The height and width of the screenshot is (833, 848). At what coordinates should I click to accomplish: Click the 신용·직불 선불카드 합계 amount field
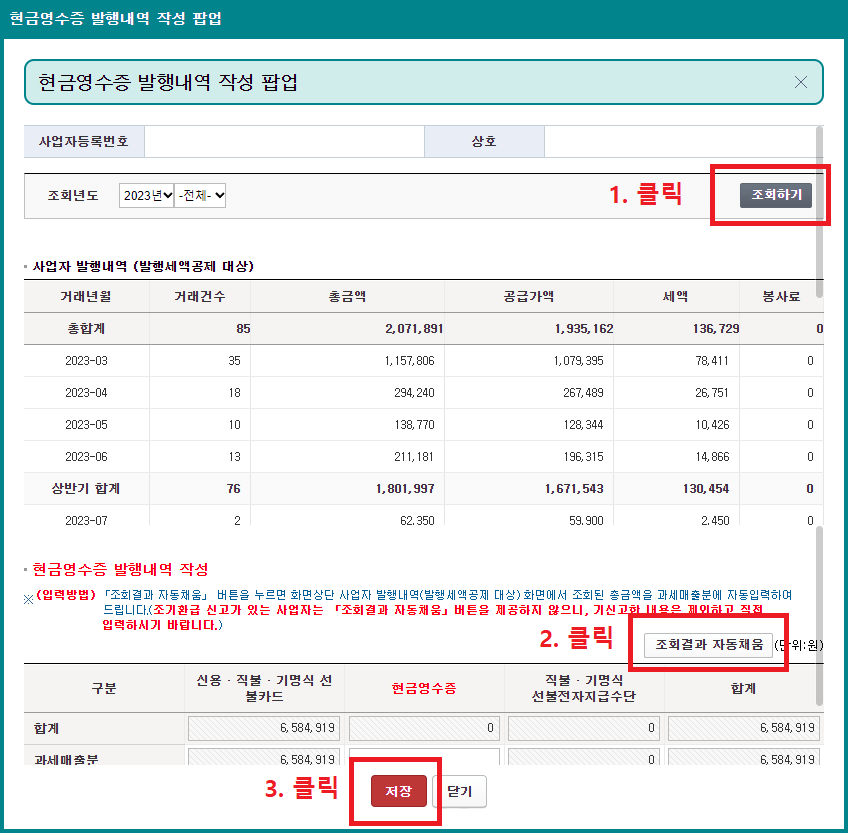point(264,727)
